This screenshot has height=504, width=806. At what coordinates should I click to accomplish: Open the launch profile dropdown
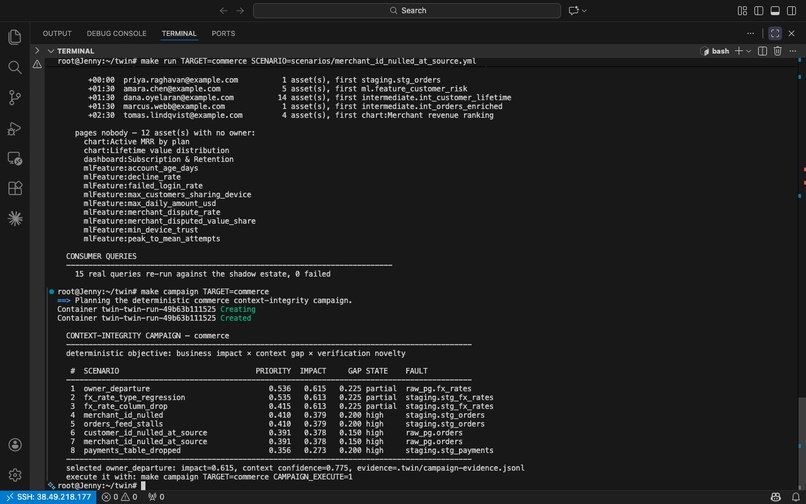pyautogui.click(x=748, y=51)
